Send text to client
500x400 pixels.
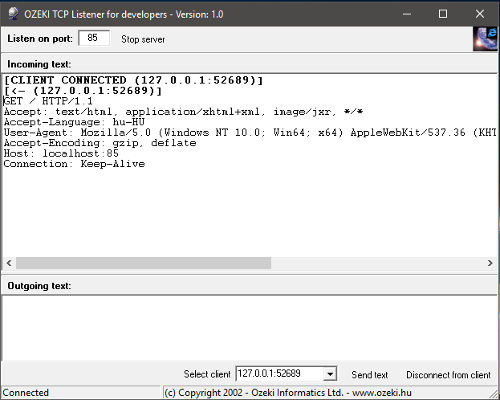click(x=369, y=375)
